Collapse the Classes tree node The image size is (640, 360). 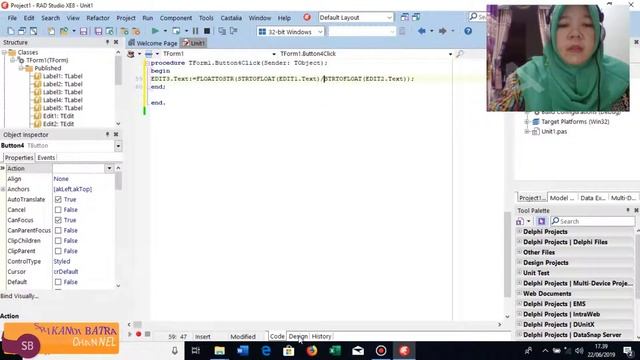click(x=4, y=53)
